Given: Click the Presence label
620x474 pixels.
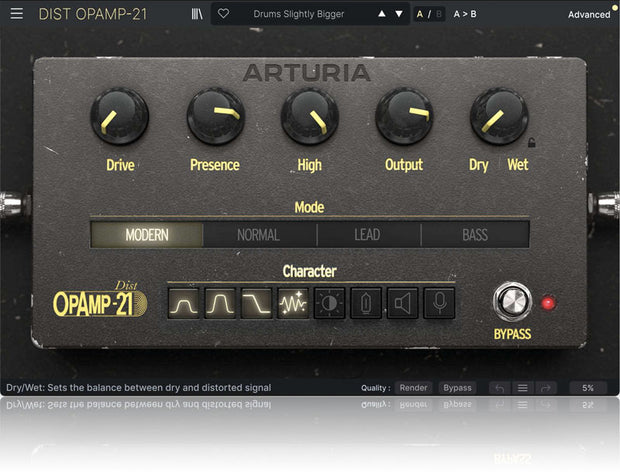Looking at the screenshot, I should click(x=215, y=165).
